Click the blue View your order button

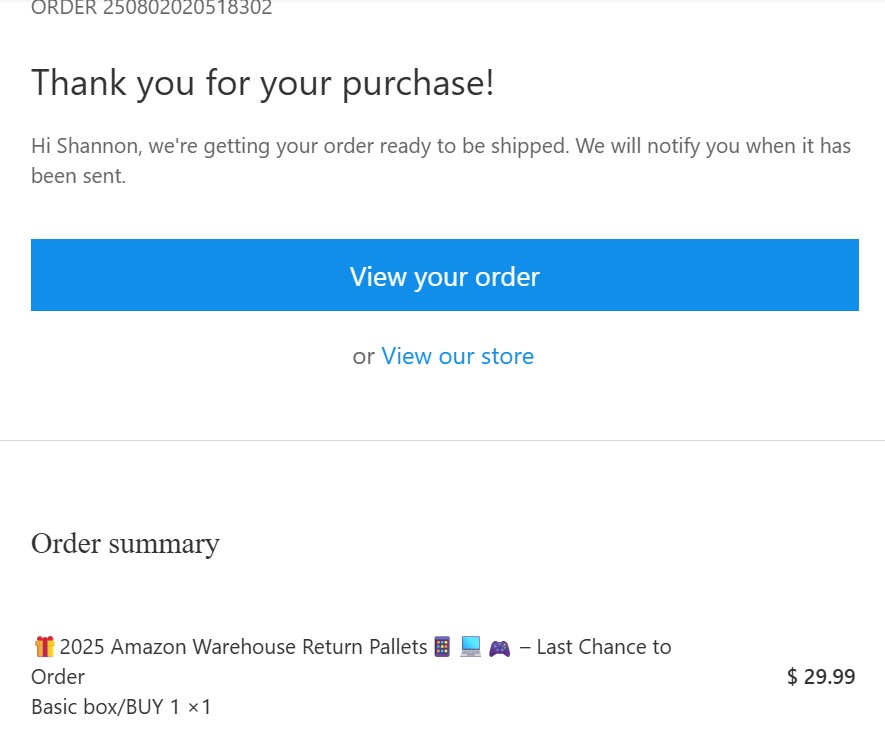(445, 275)
